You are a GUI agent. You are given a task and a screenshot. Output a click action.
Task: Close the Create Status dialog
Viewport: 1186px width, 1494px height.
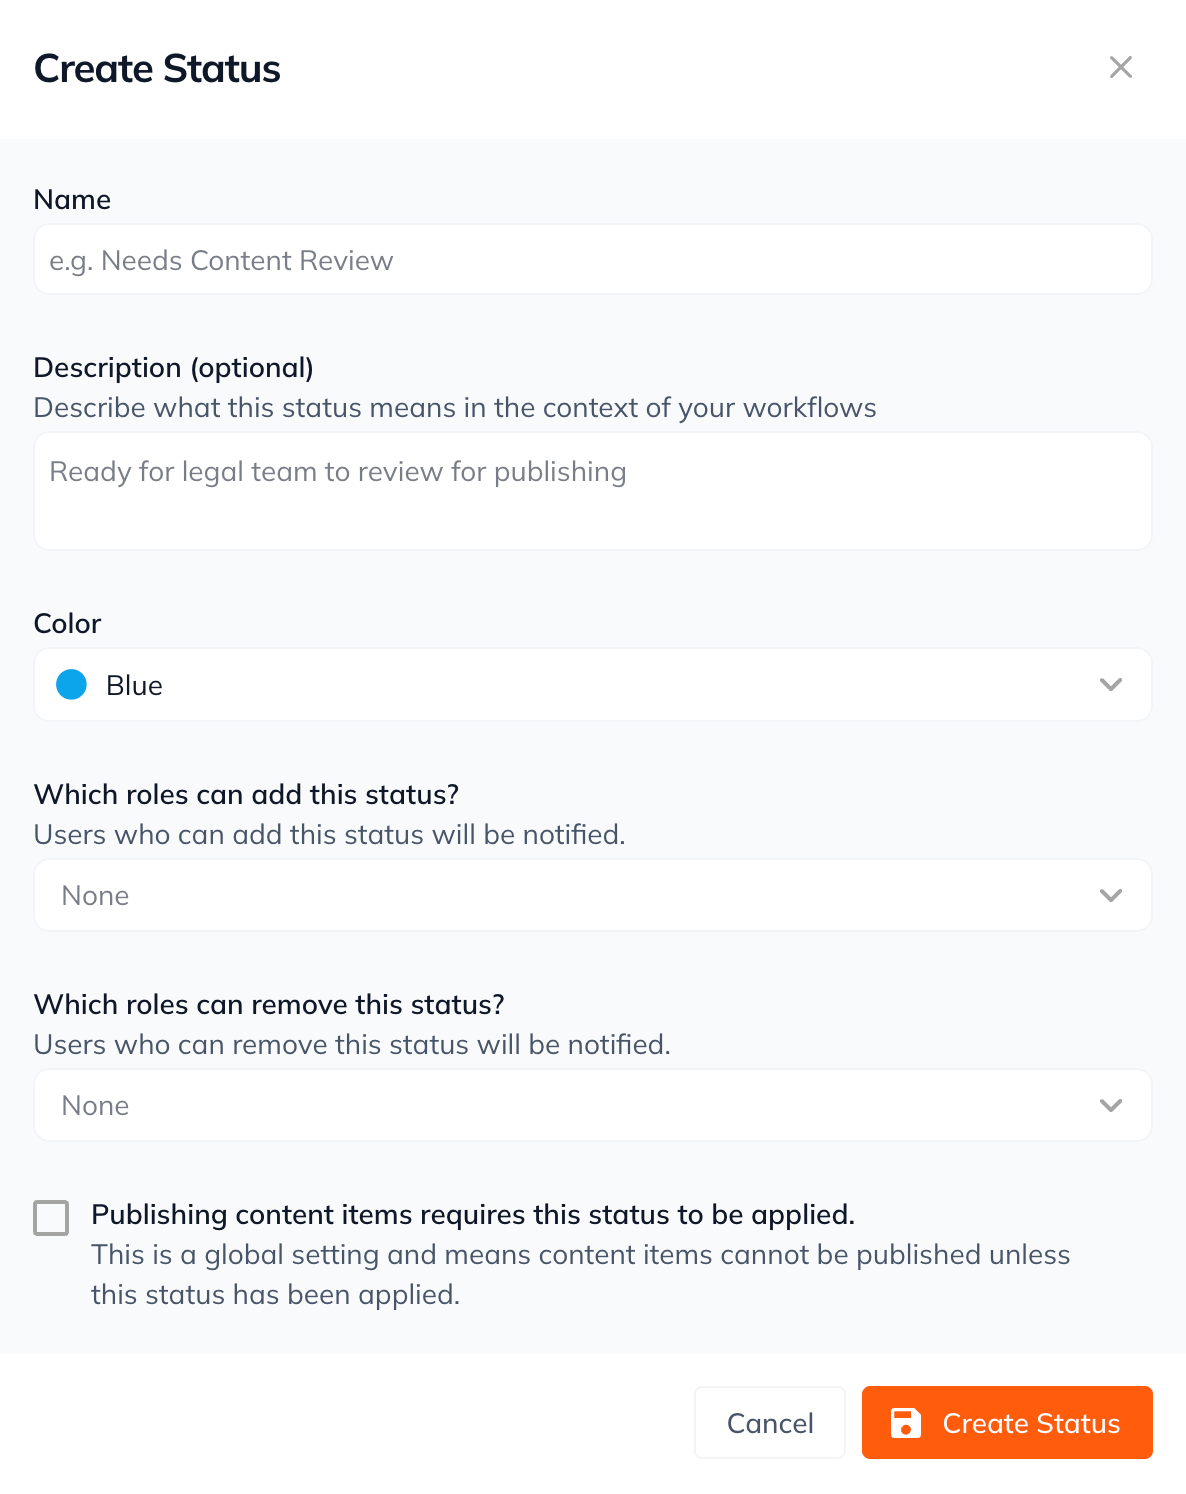[x=1120, y=67]
